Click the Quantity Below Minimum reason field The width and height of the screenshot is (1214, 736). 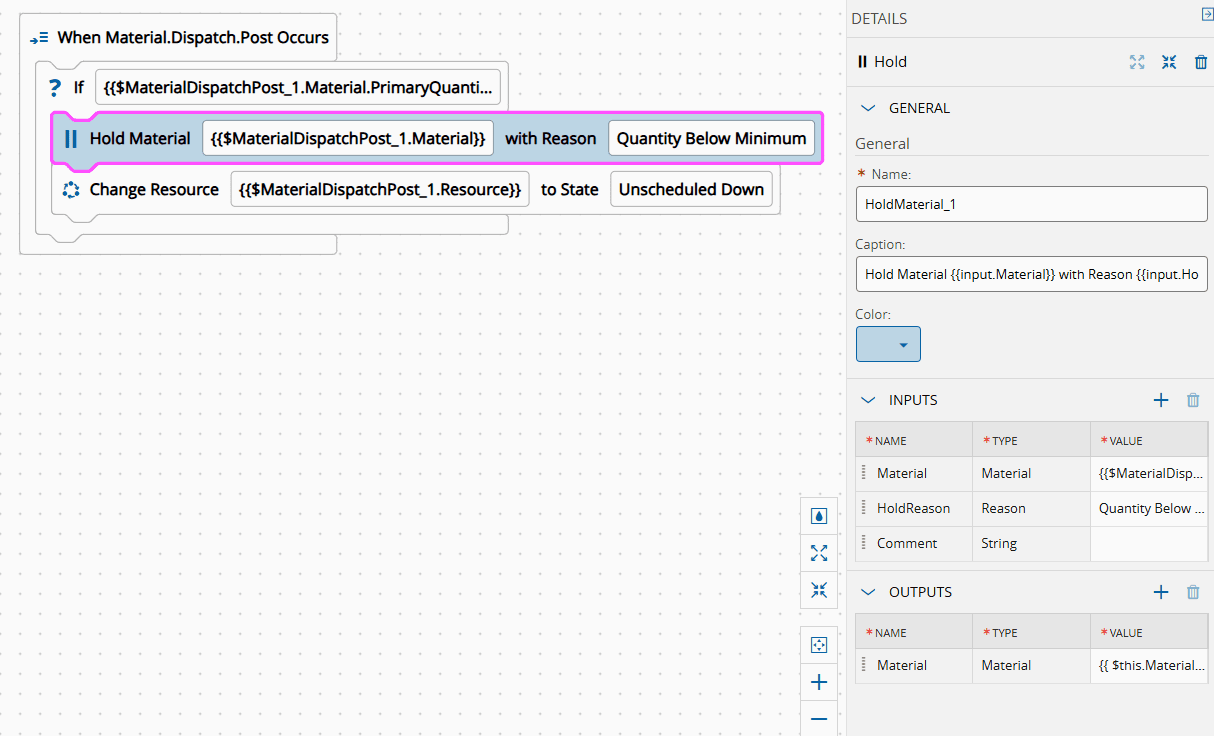pos(711,139)
